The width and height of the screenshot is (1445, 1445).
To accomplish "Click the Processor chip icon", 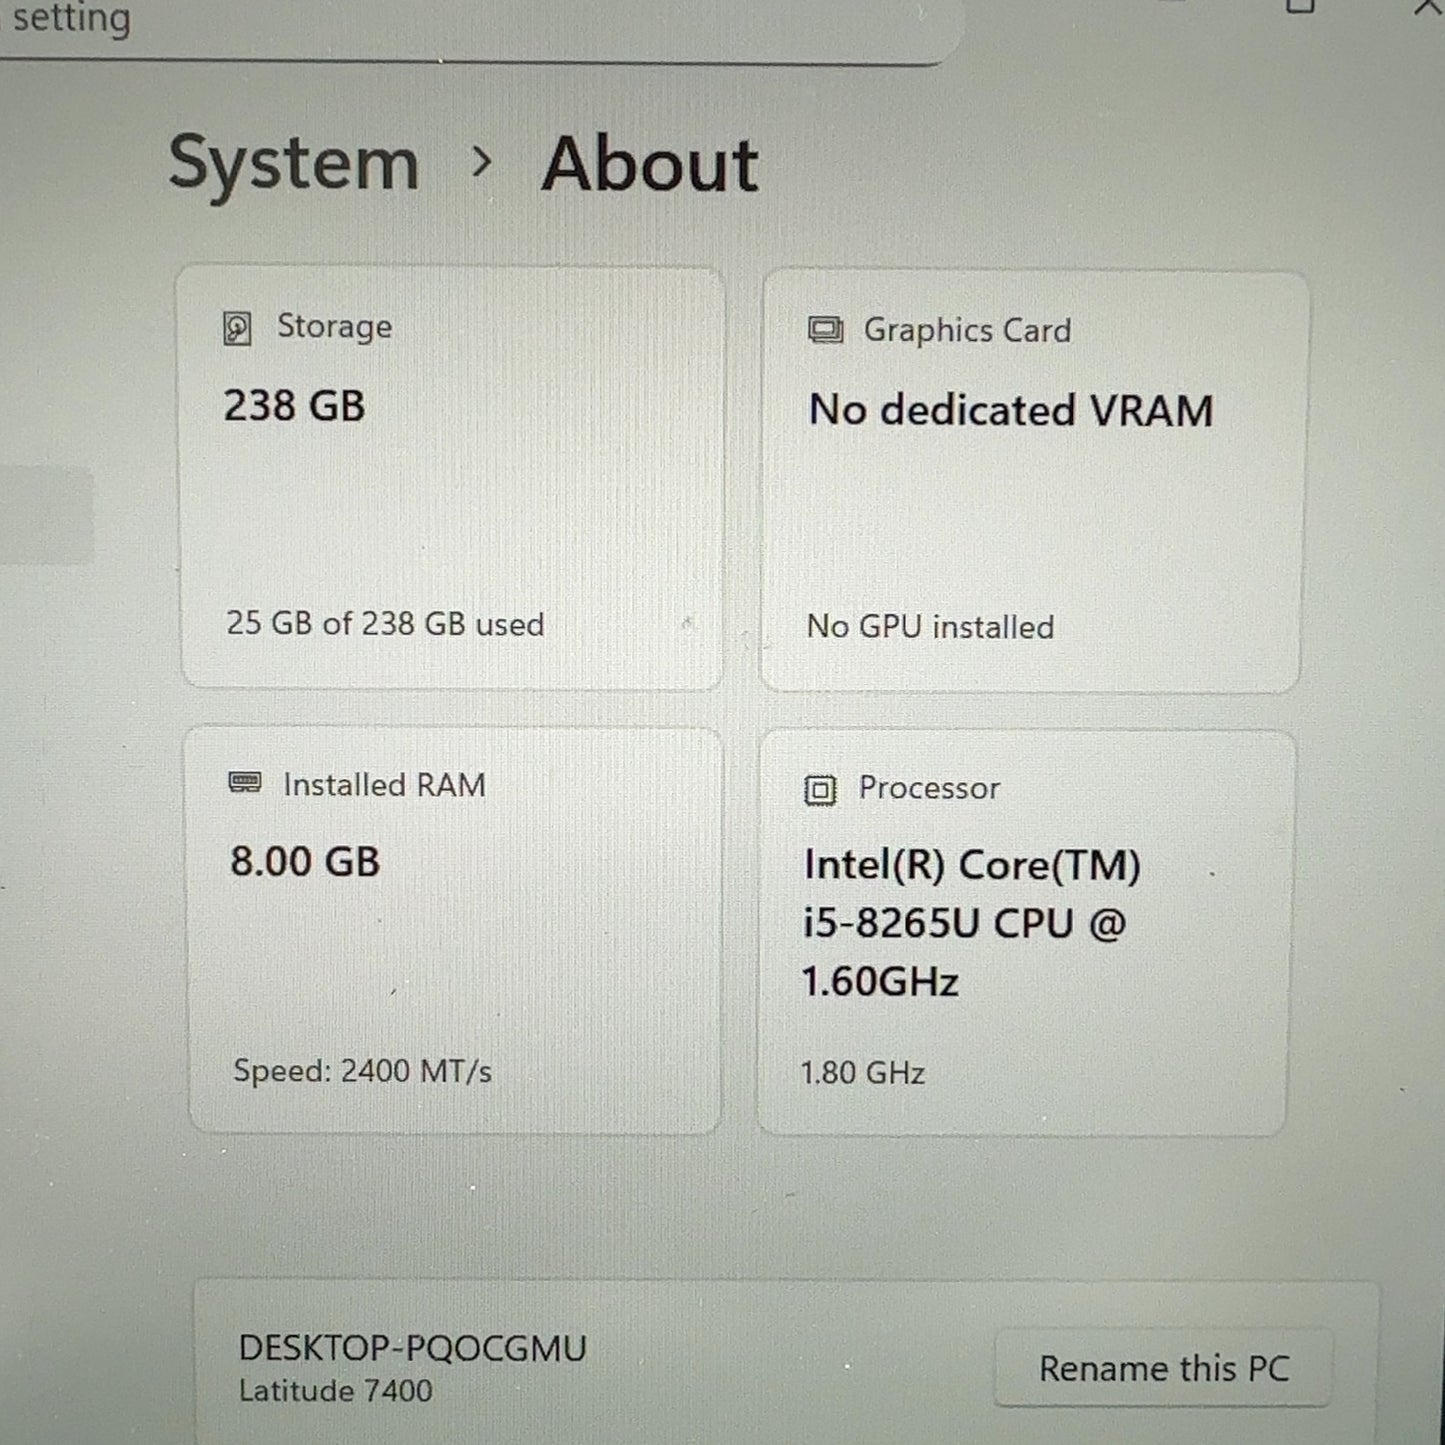I will (x=820, y=790).
